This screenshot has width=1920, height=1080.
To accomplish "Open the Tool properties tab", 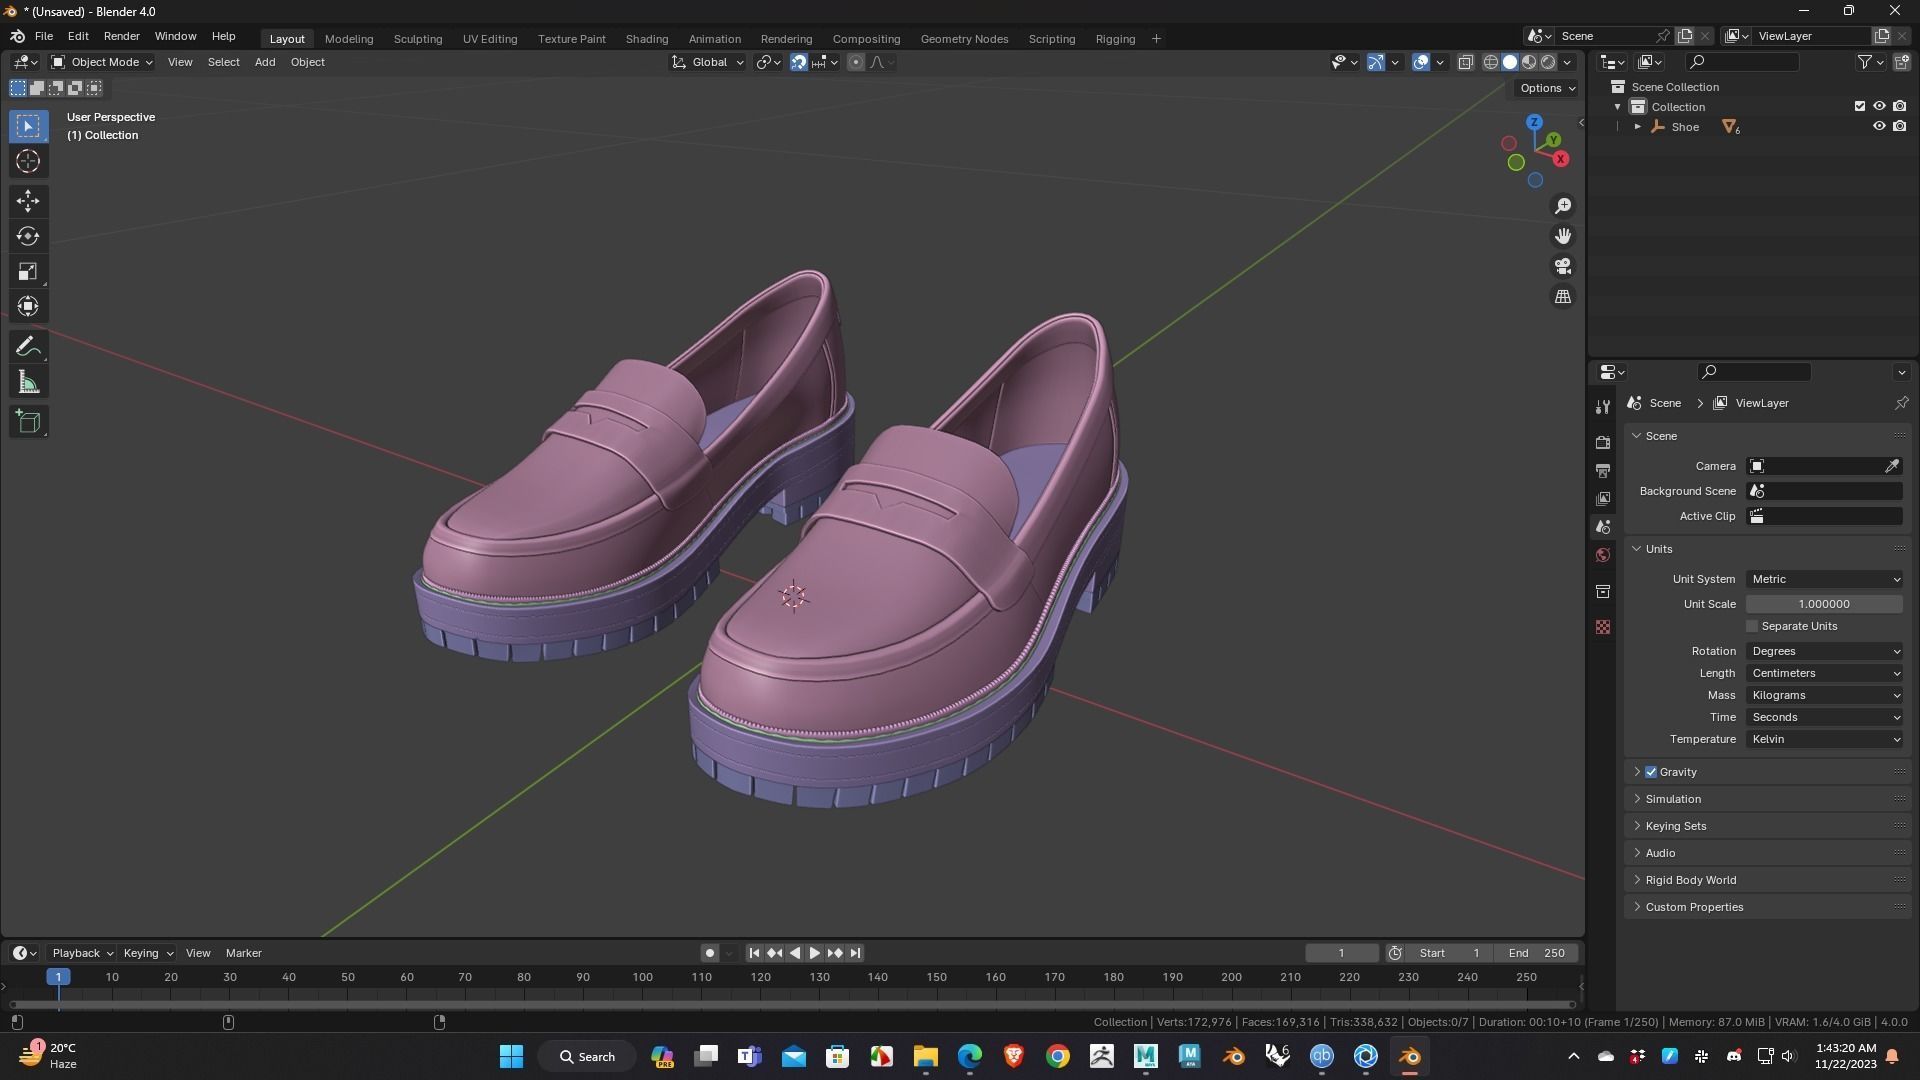I will coord(1603,406).
